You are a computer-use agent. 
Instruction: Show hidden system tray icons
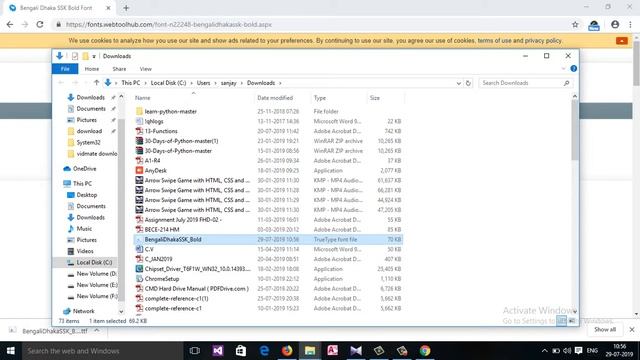[x=544, y=351]
